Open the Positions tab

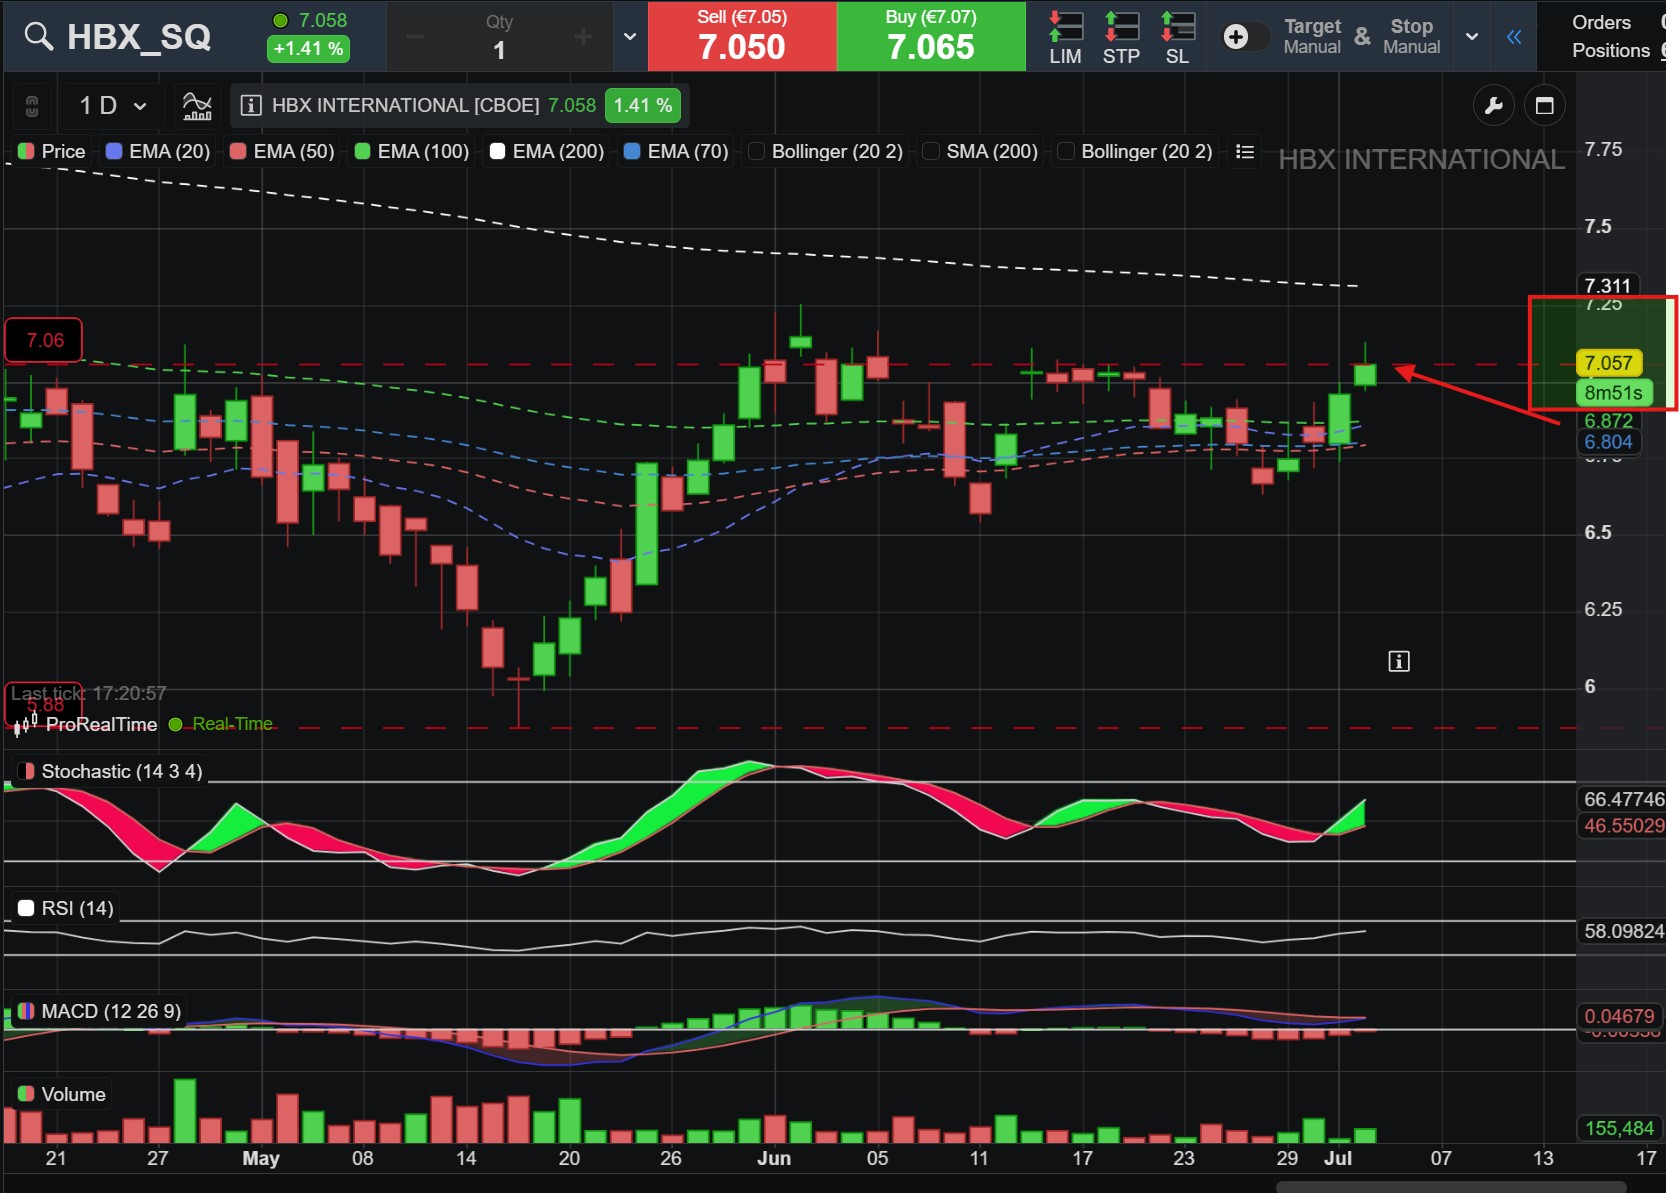[1610, 50]
